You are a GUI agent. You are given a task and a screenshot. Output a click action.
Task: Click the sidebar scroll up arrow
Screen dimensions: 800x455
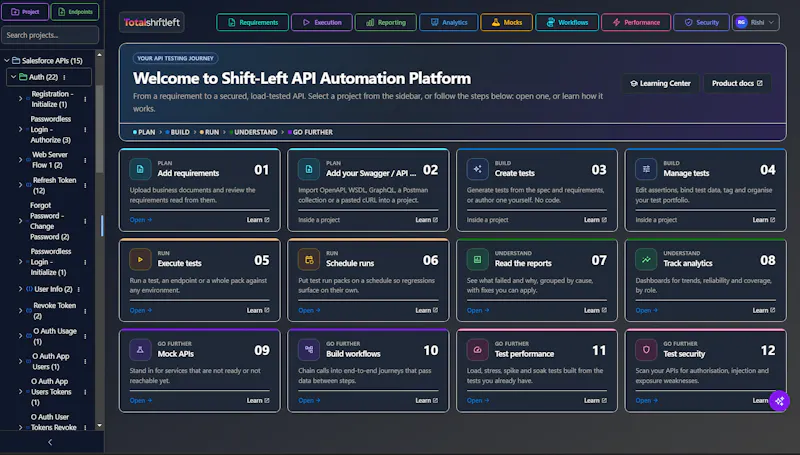coord(99,55)
